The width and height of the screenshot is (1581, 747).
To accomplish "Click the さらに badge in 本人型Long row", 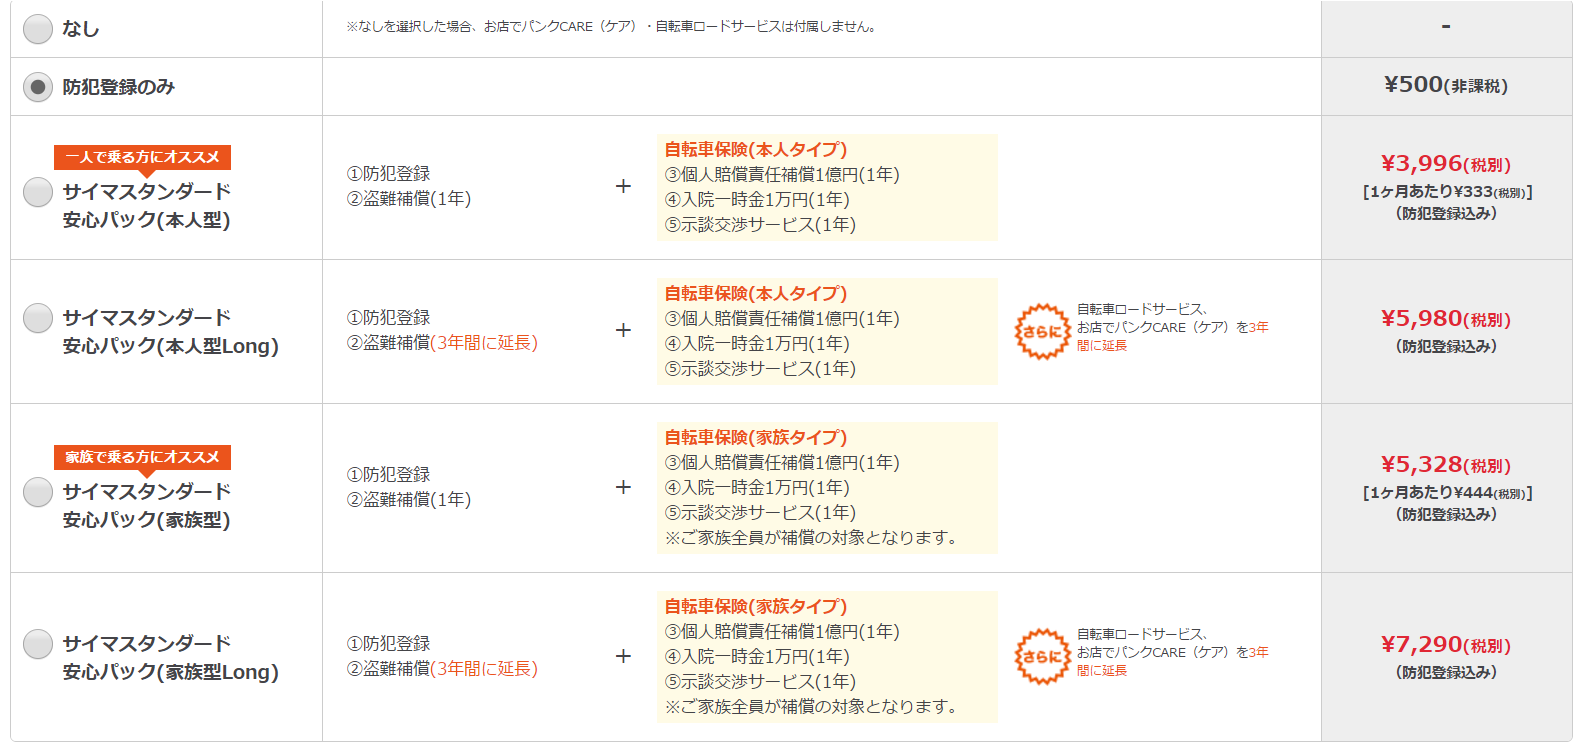I will 1042,331.
